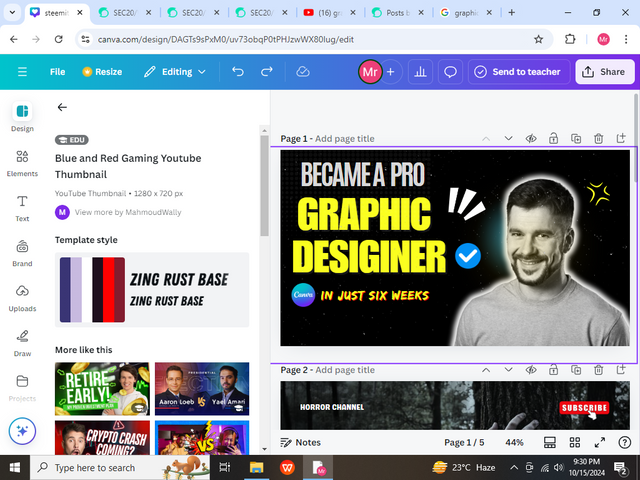Select the Text tab in sidebar

[x=22, y=208]
